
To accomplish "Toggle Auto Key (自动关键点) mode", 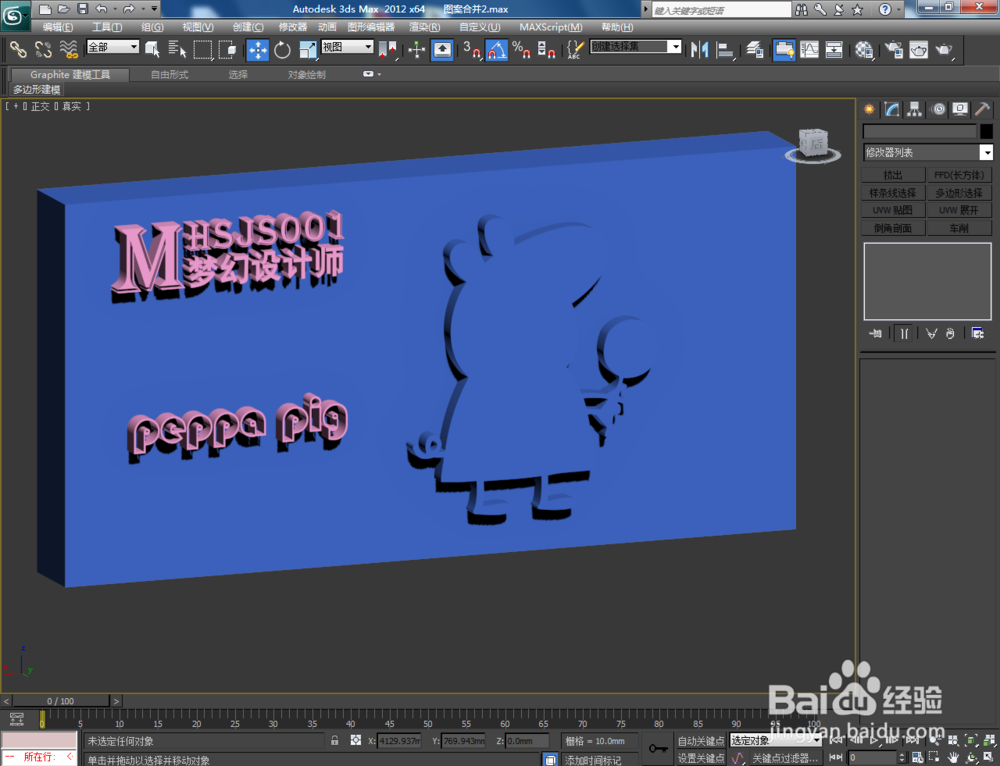I will (701, 740).
